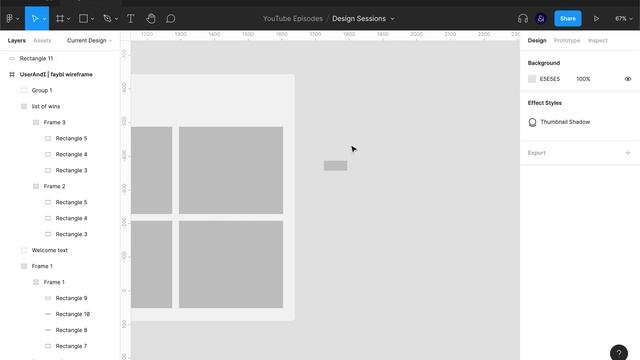Click the Rectangle 10 layer icon

[x=48, y=314]
